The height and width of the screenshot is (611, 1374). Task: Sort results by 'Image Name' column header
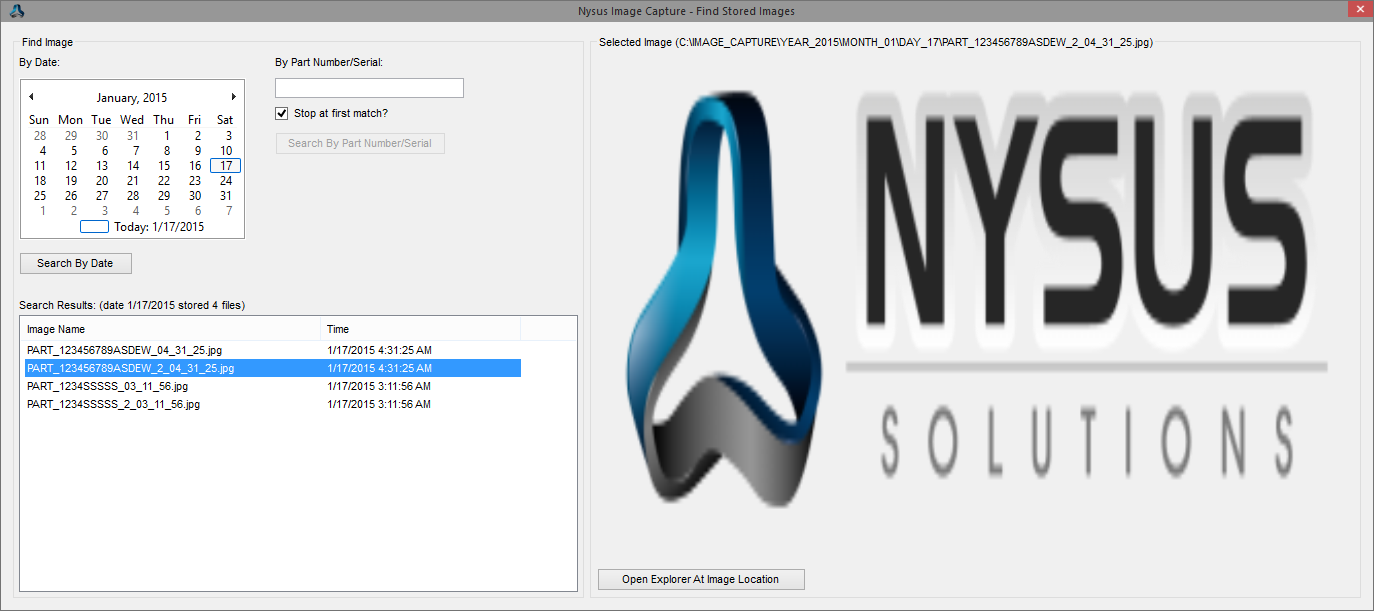coord(170,329)
